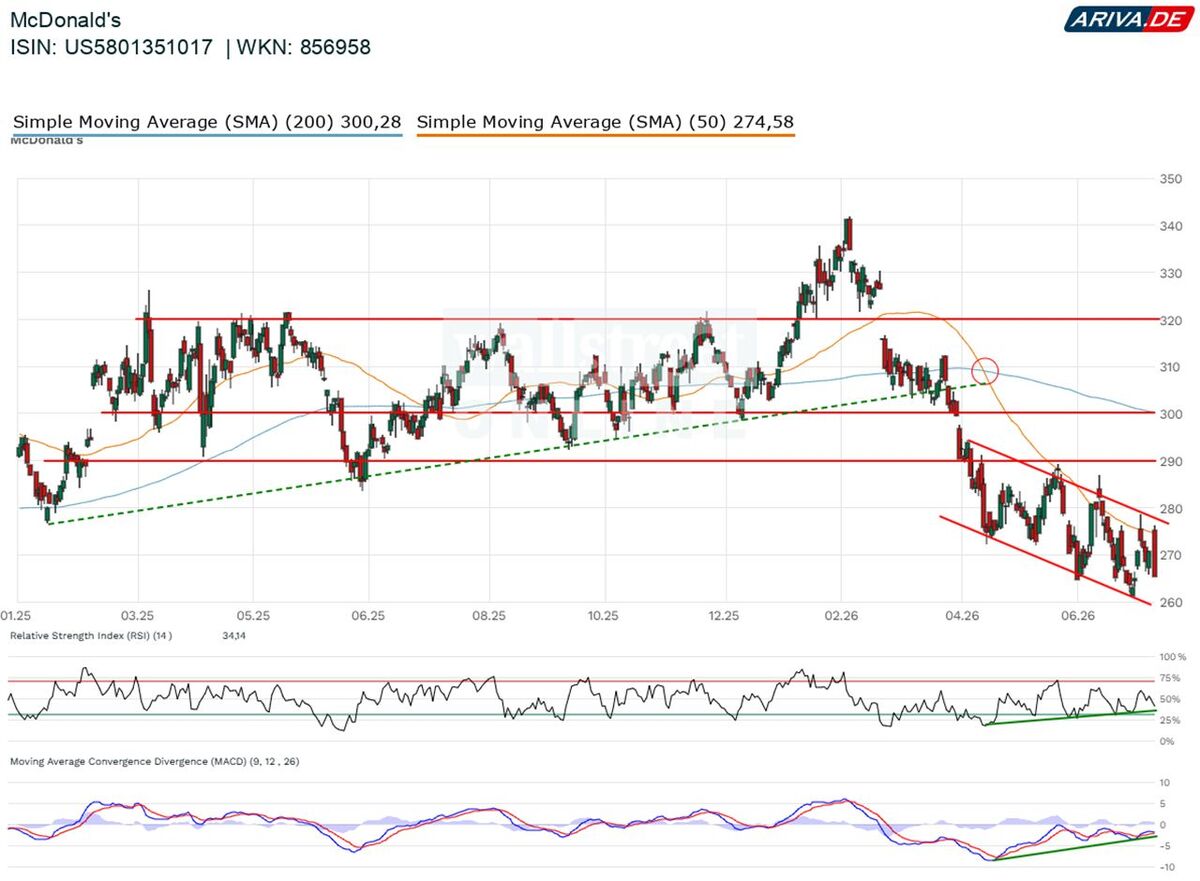Click the 10.25 date axis label

[x=604, y=617]
